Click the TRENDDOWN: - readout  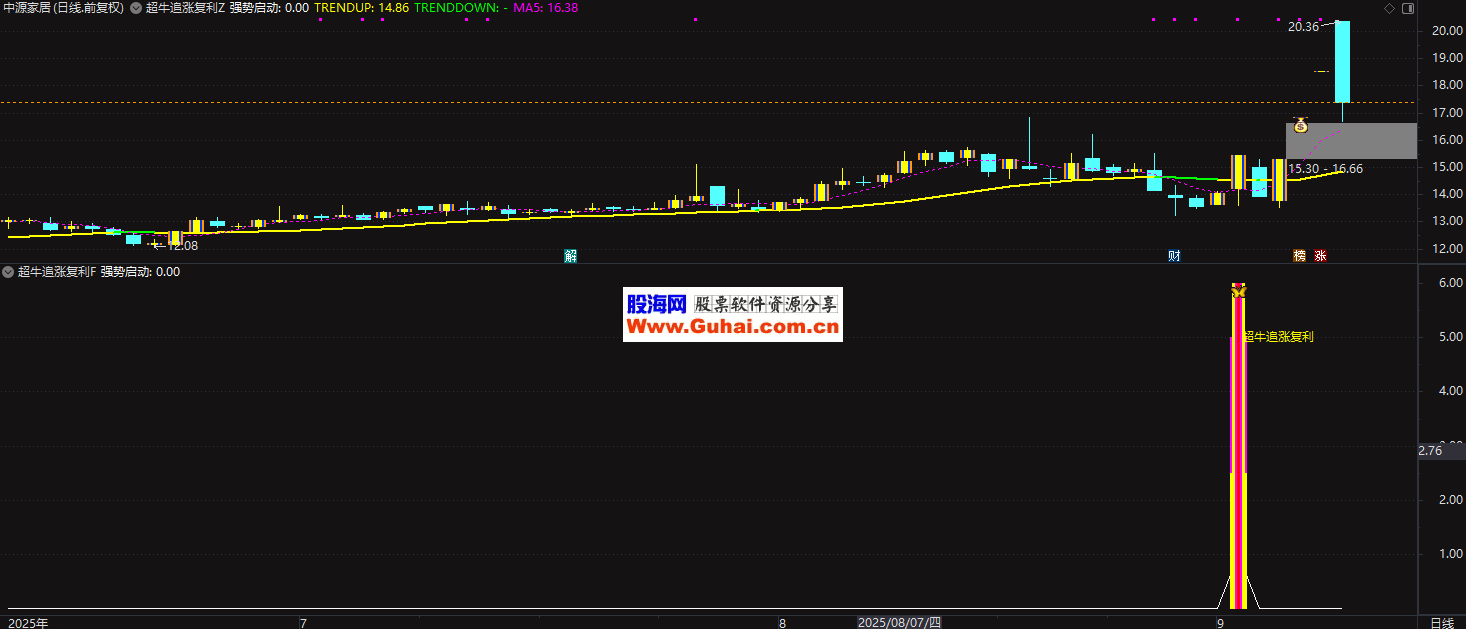tap(460, 8)
